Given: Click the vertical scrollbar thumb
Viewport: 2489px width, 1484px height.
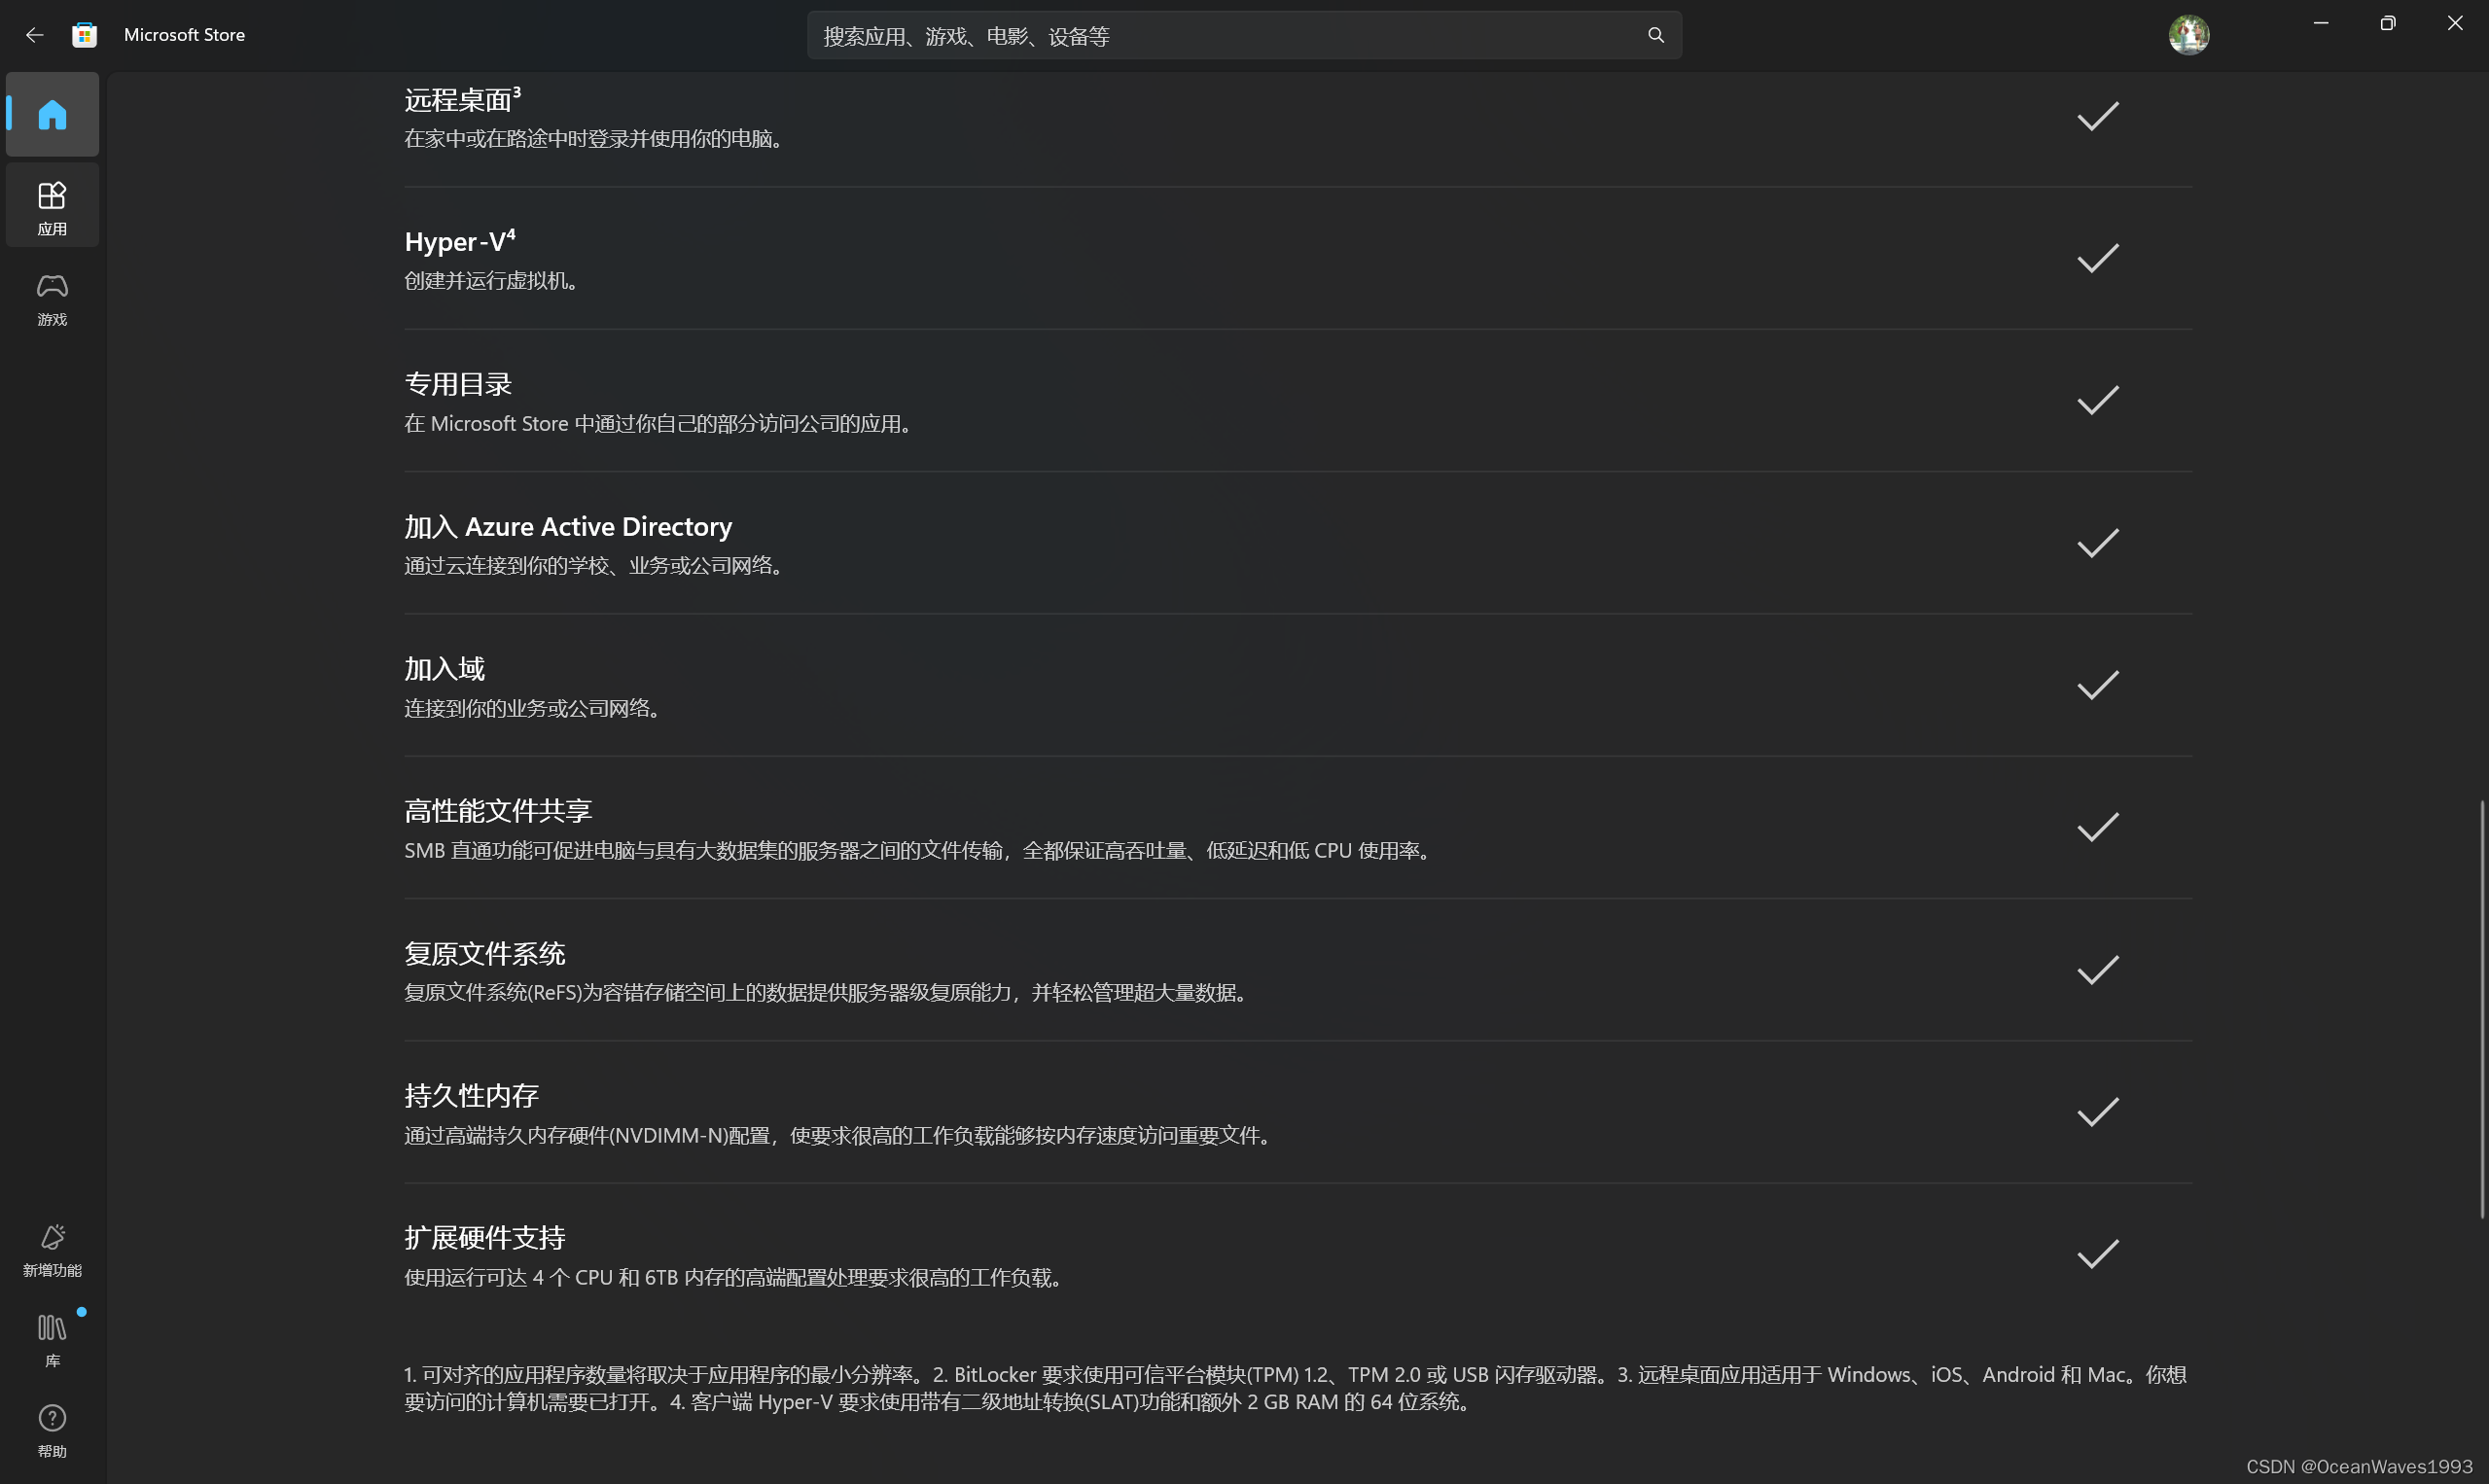Looking at the screenshot, I should tap(2482, 1008).
